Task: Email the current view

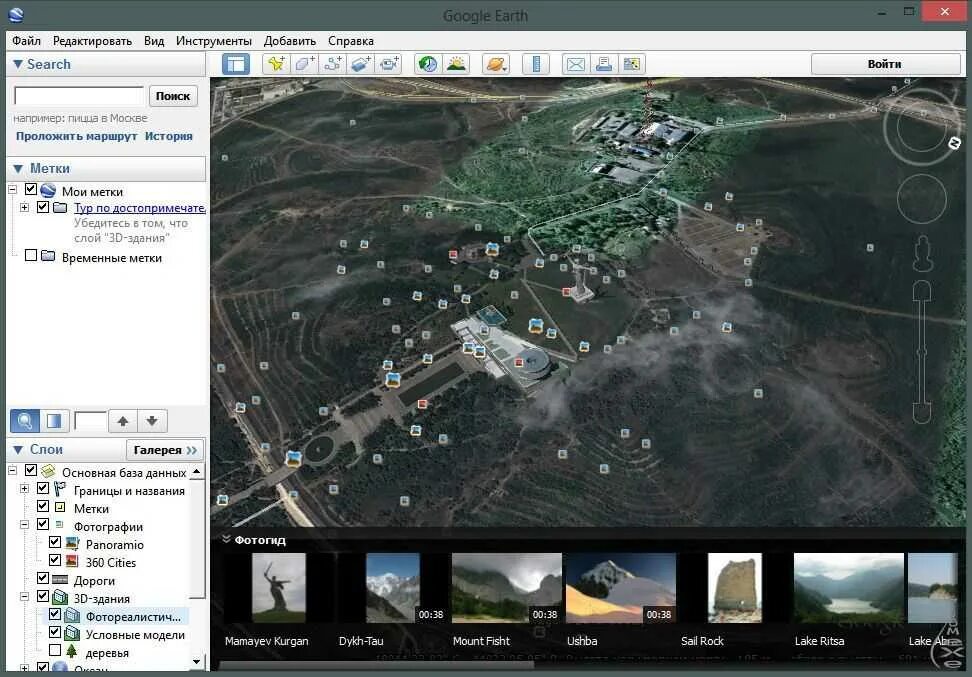Action: tap(576, 64)
